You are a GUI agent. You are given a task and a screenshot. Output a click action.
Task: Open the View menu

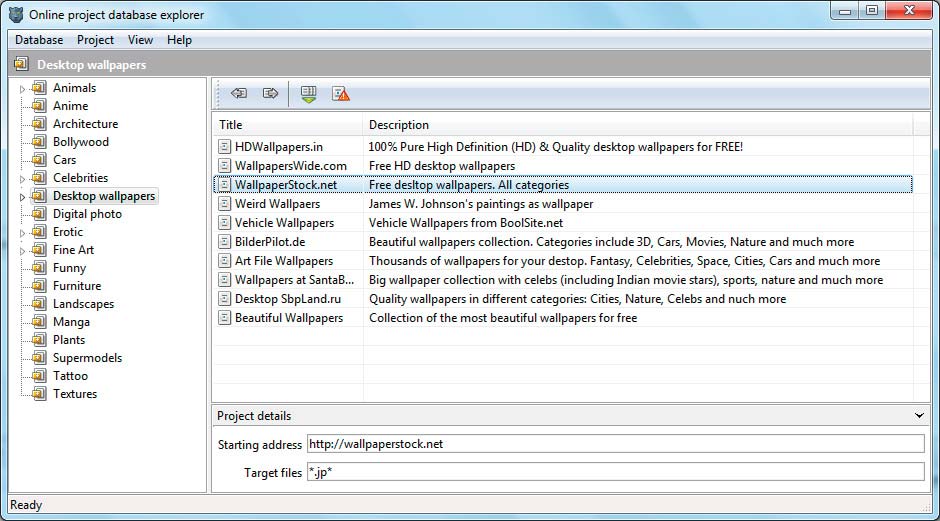pos(140,40)
